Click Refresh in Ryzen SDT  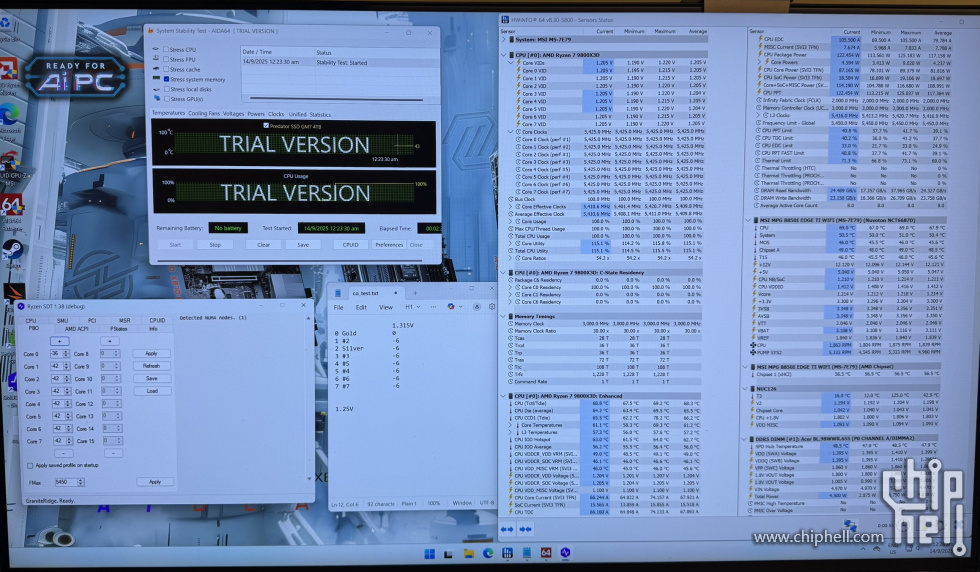pos(151,366)
